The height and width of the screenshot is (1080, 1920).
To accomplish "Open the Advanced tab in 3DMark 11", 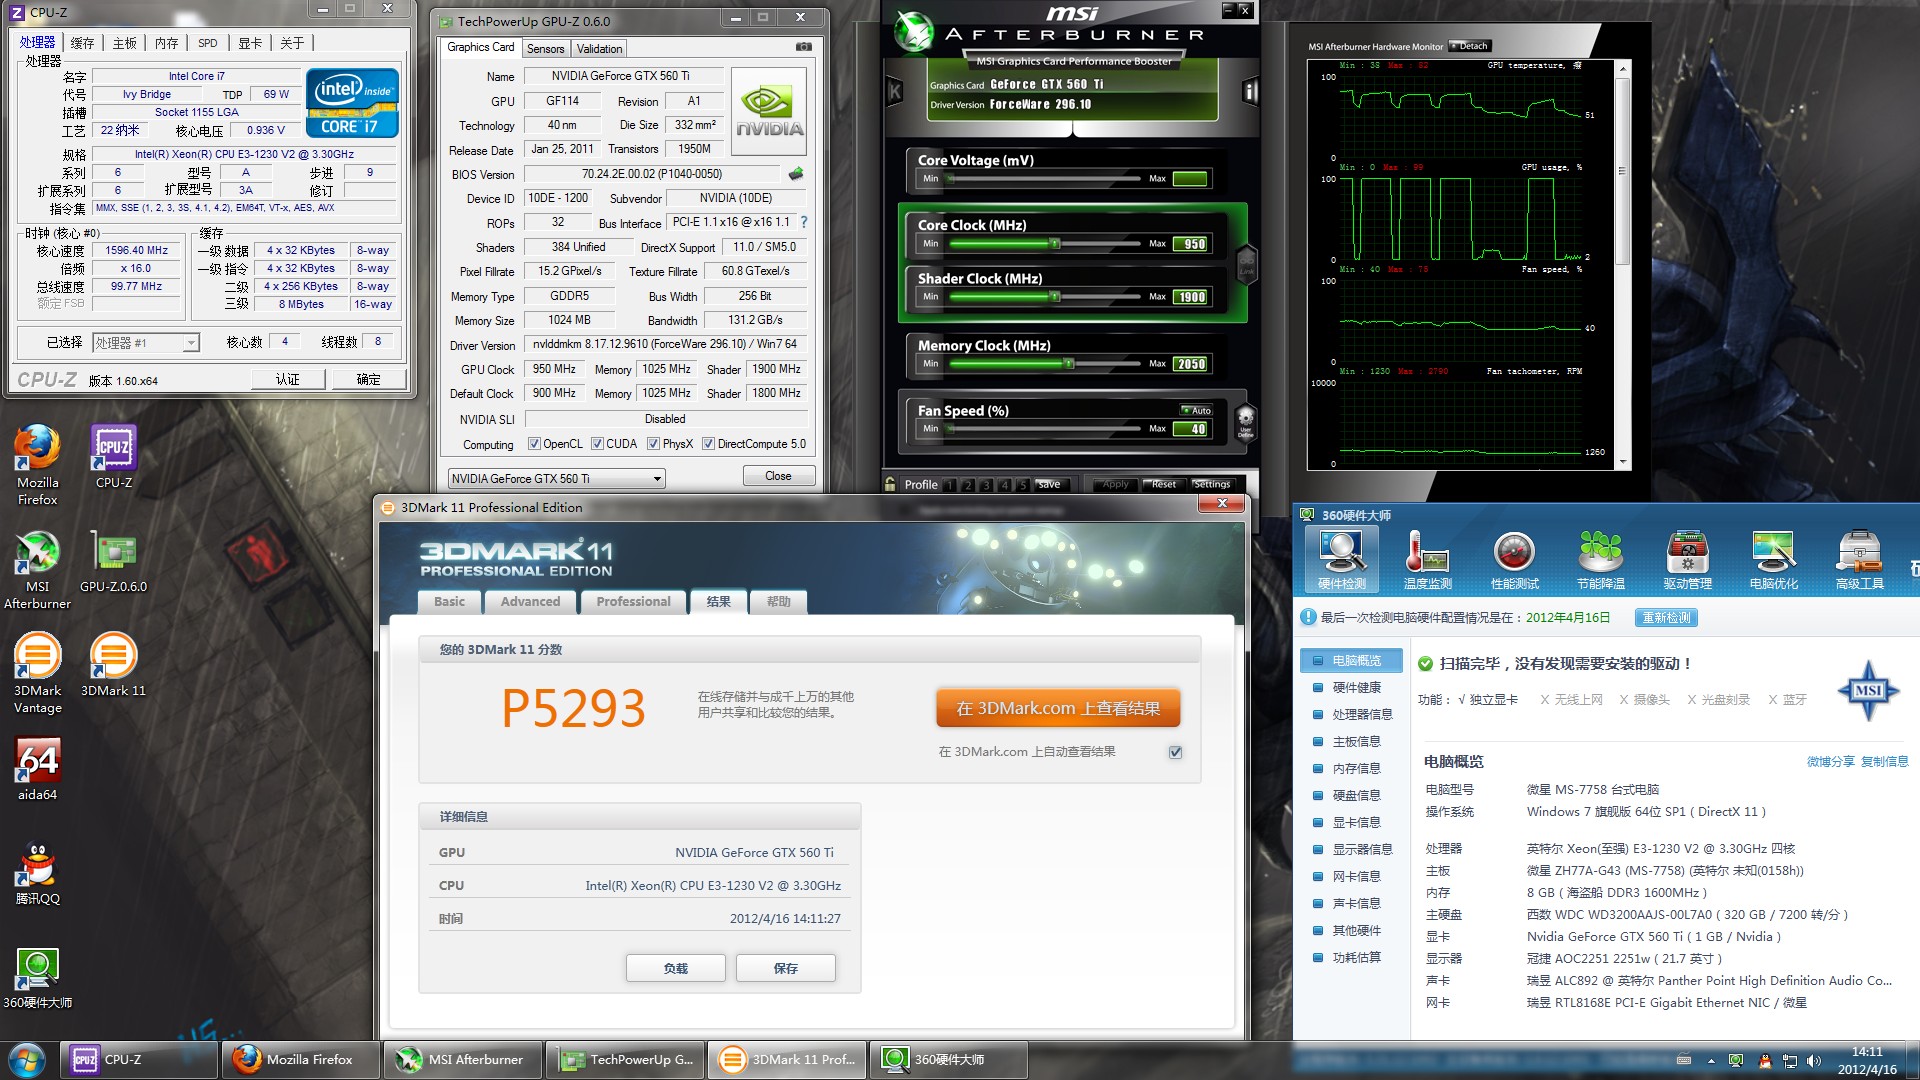I will 530,601.
